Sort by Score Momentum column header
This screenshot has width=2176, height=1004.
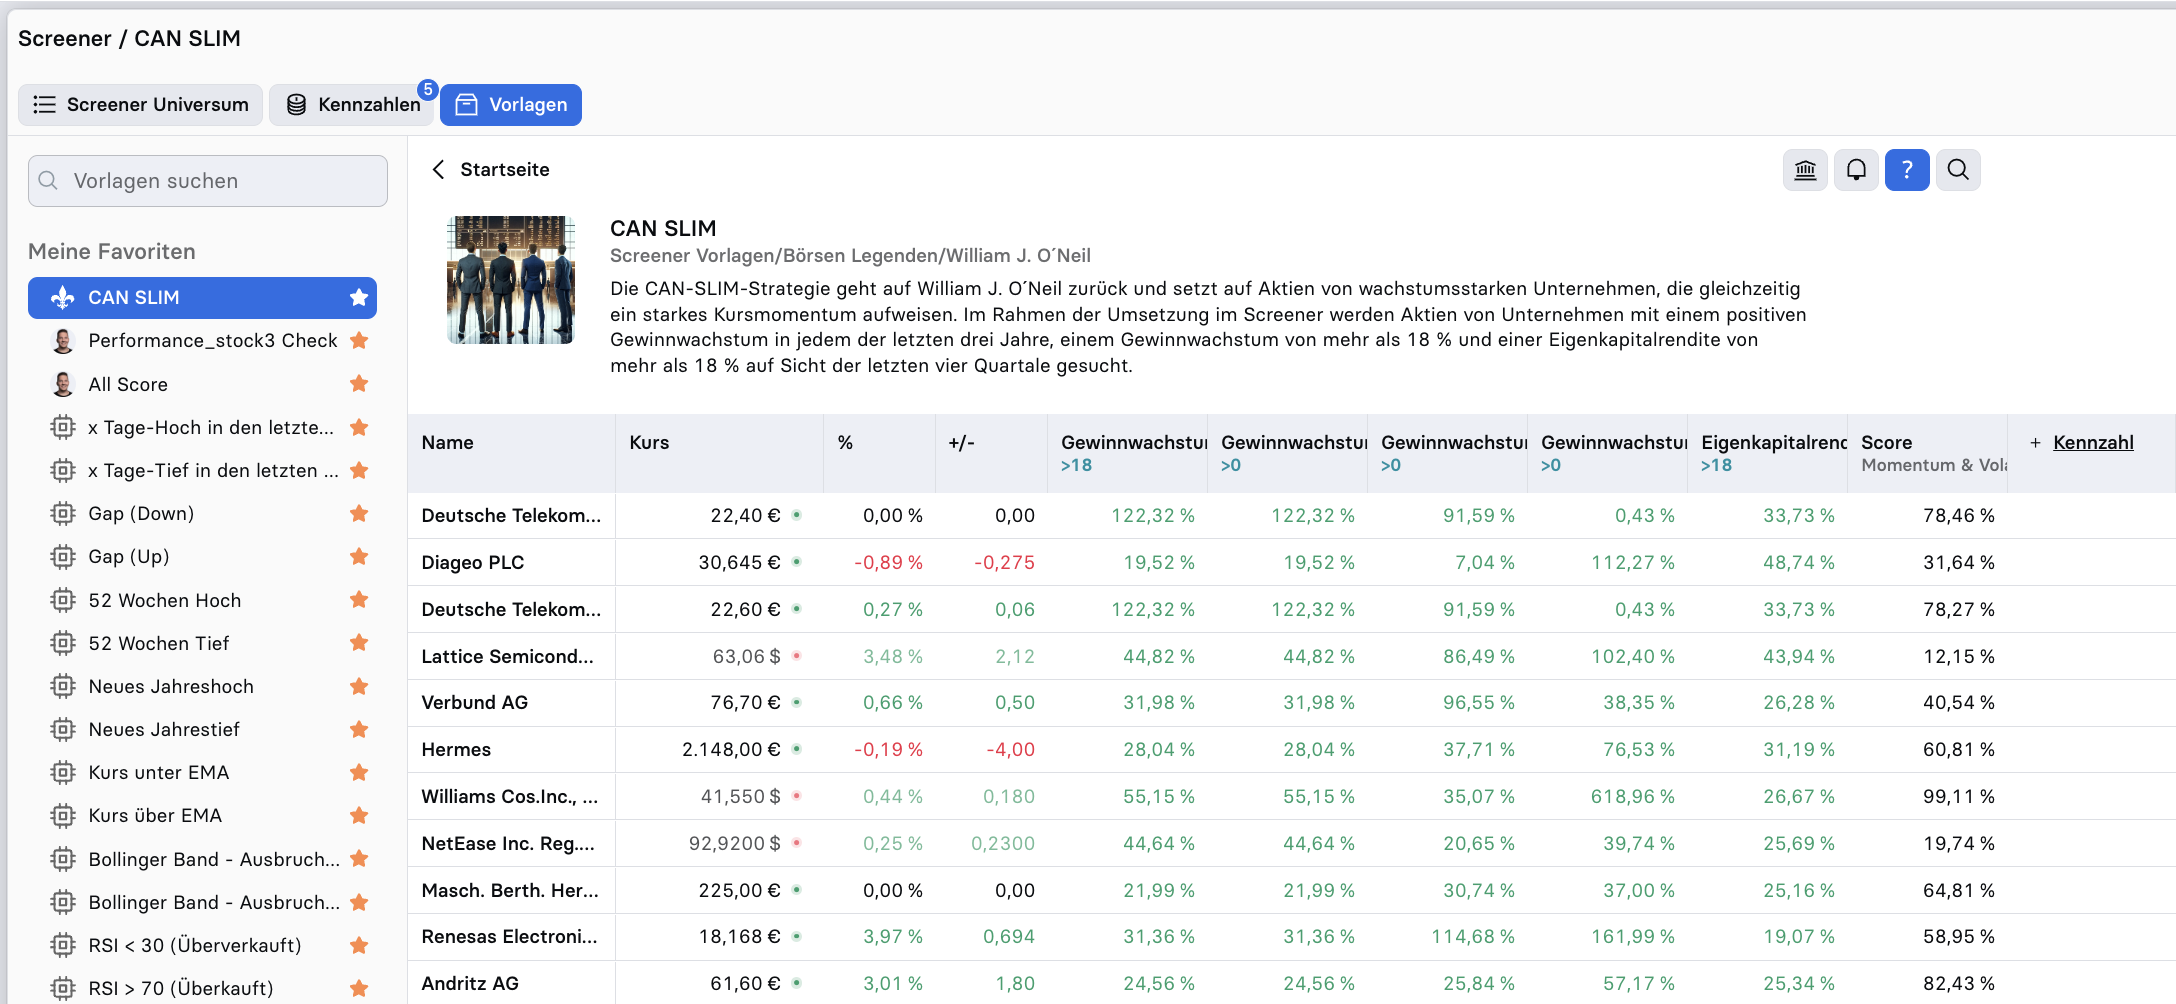[1927, 453]
